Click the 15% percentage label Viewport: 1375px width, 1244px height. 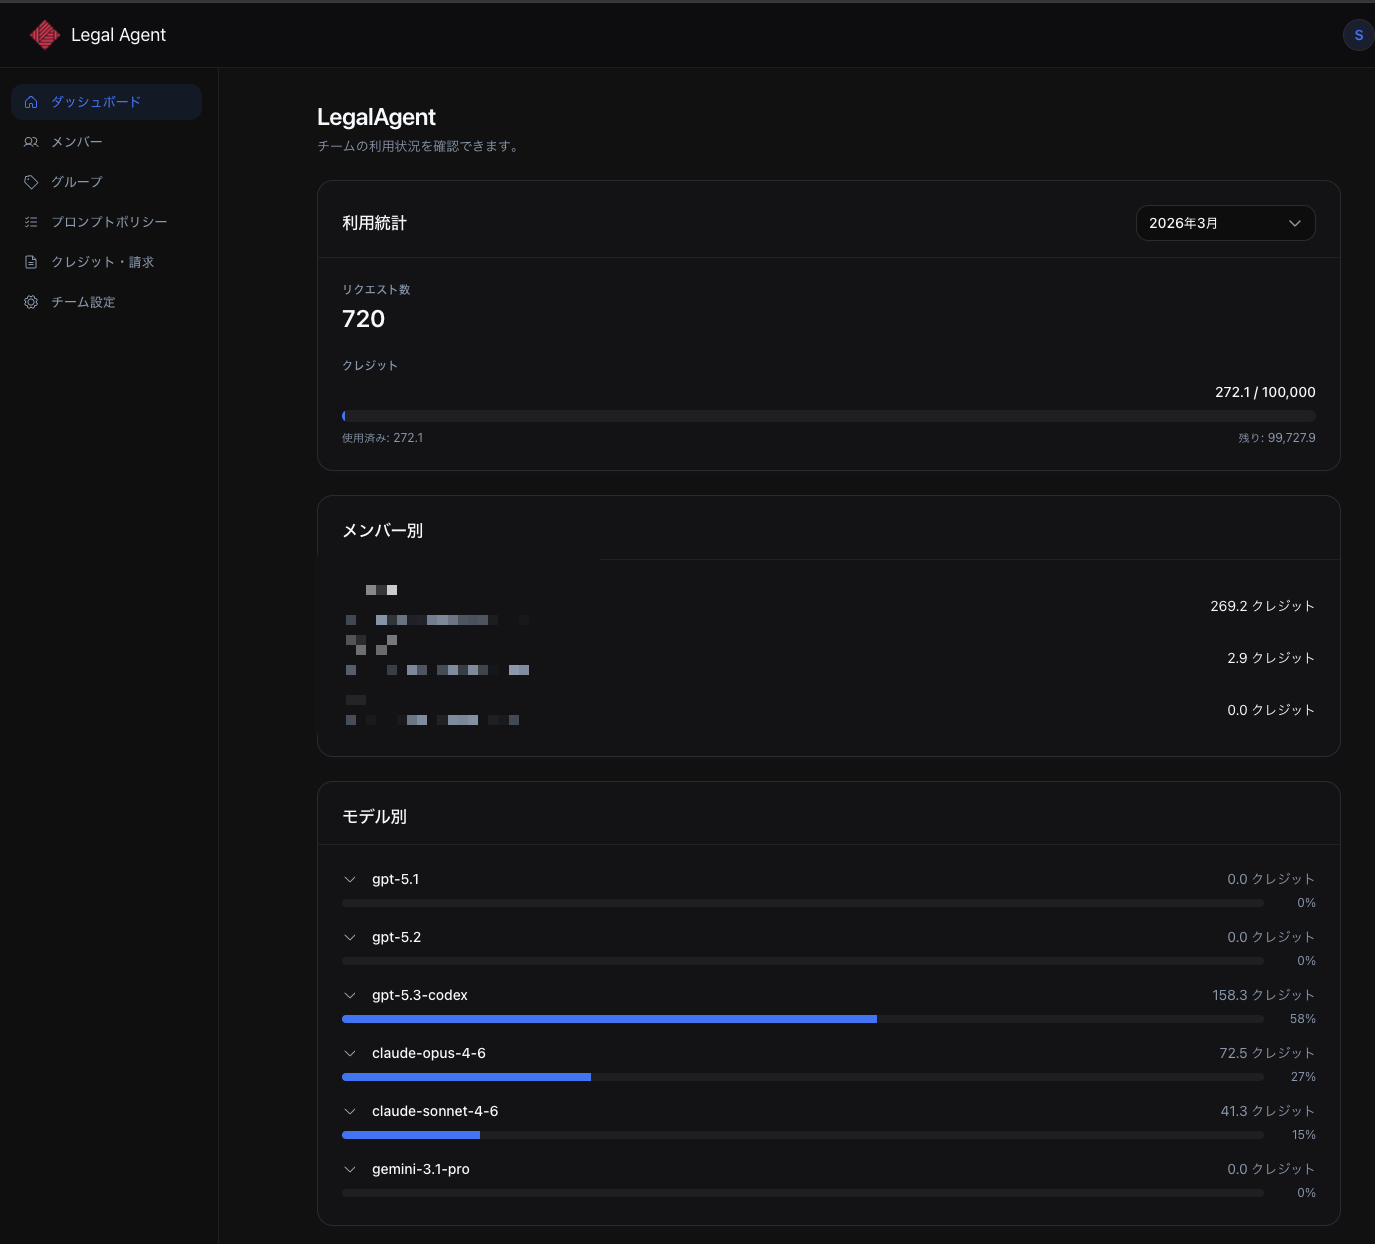point(1303,1135)
